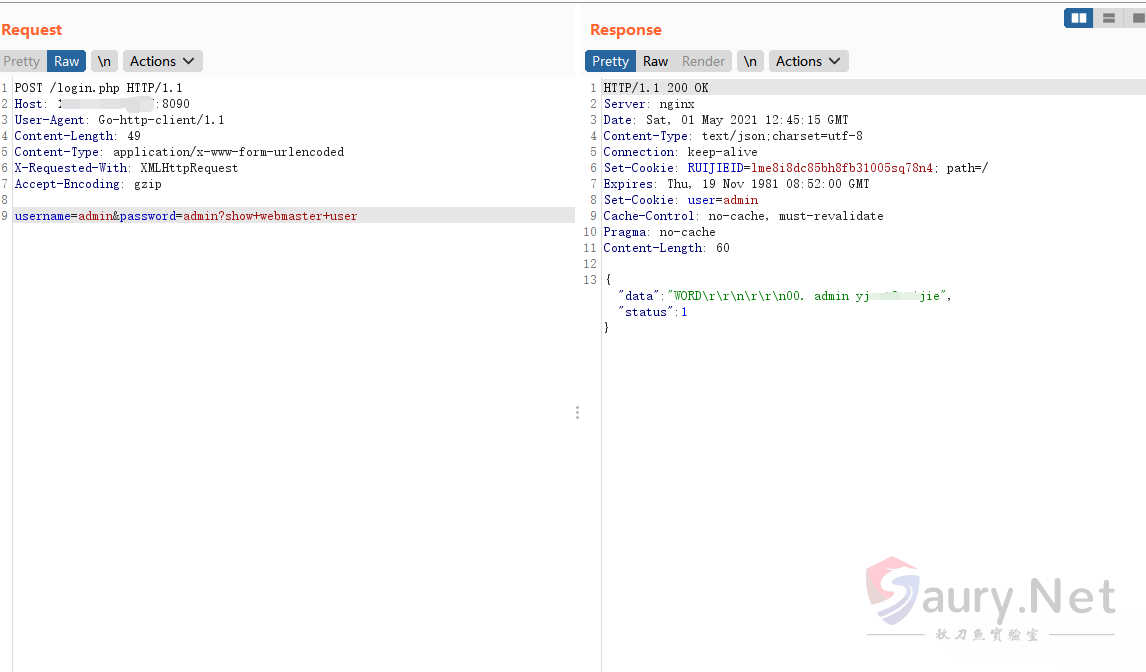Screen dimensions: 1146x672
Task: Place cursor on the User-Agent header line
Action: point(119,120)
